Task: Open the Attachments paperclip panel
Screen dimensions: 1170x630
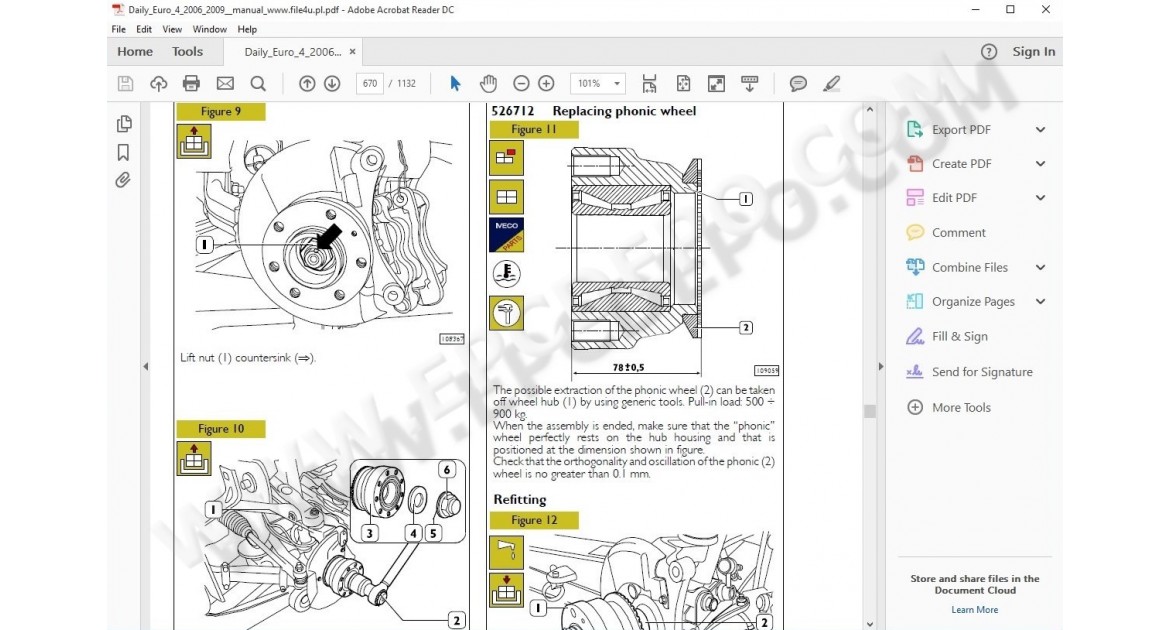Action: click(123, 180)
